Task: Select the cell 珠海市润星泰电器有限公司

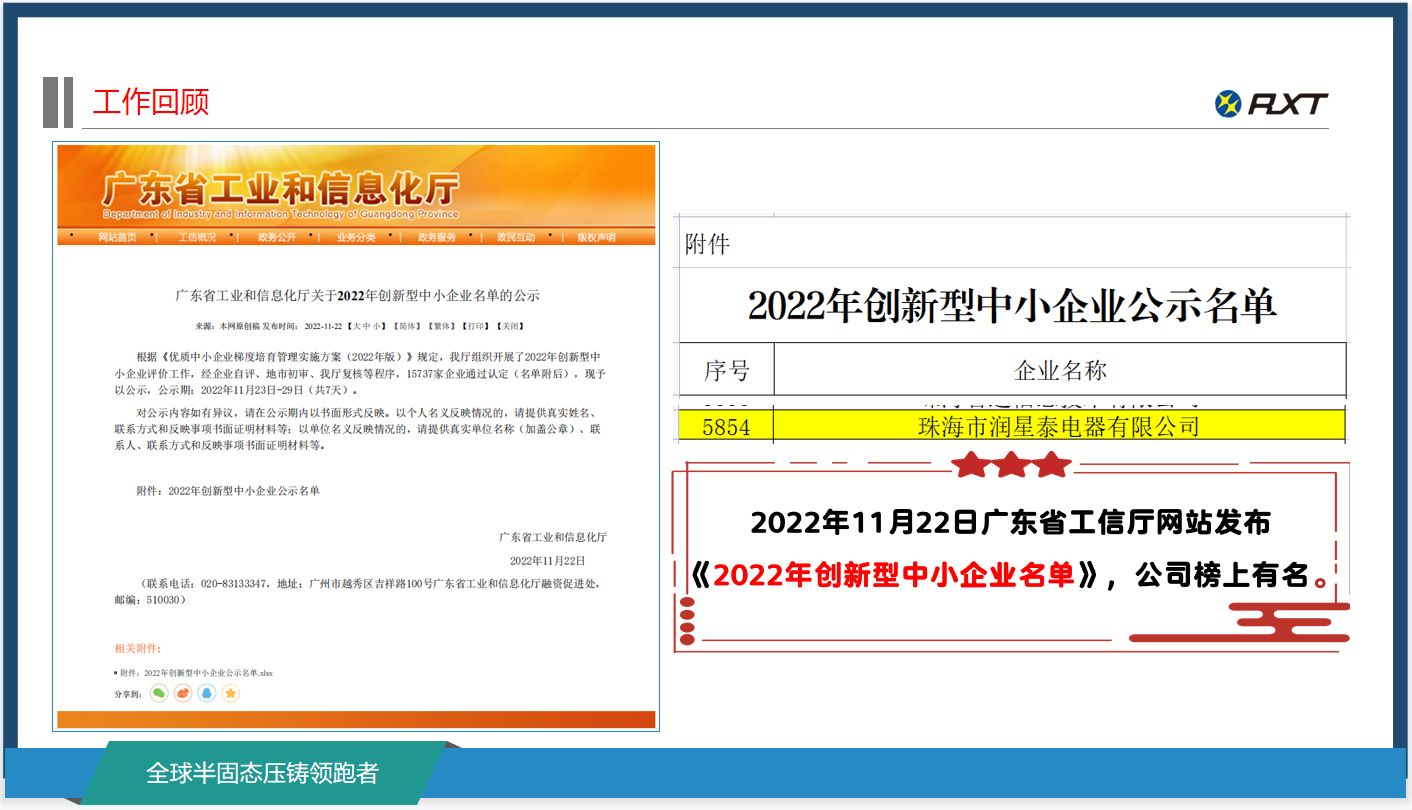Action: click(x=1060, y=427)
